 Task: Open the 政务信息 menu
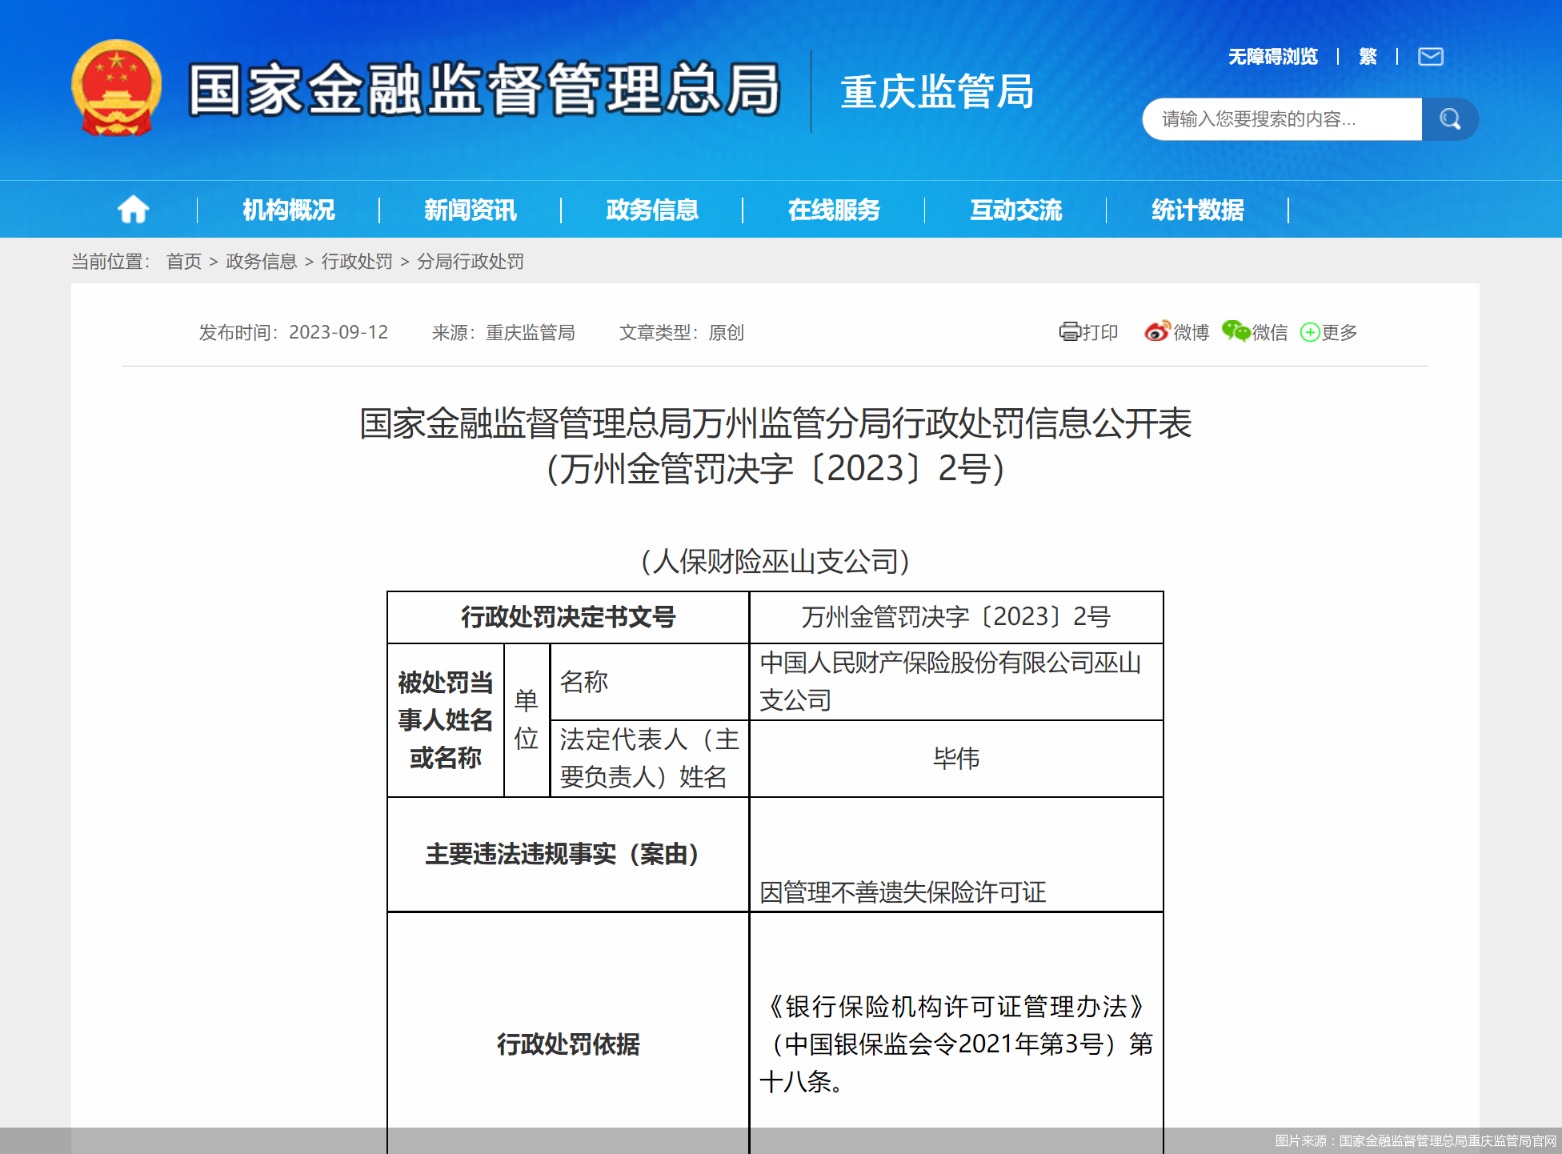click(652, 210)
